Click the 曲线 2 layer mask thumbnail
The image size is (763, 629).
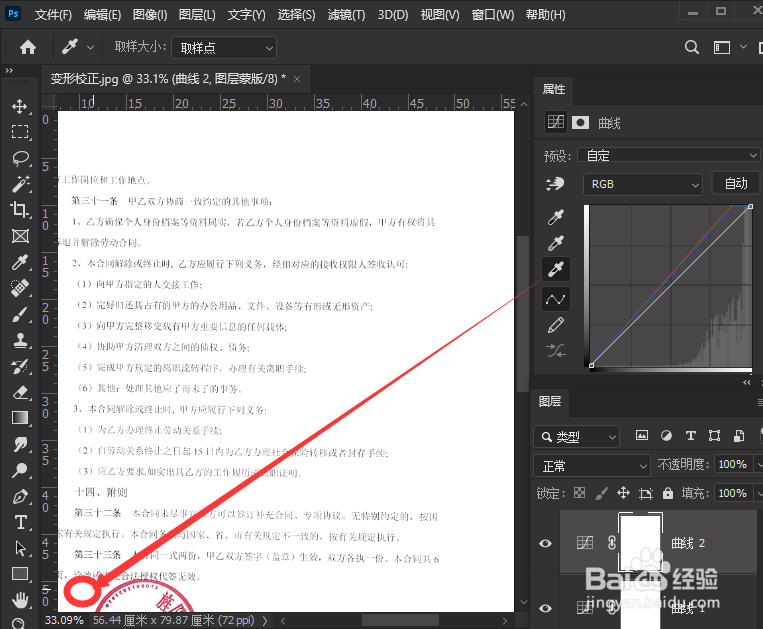pyautogui.click(x=640, y=541)
